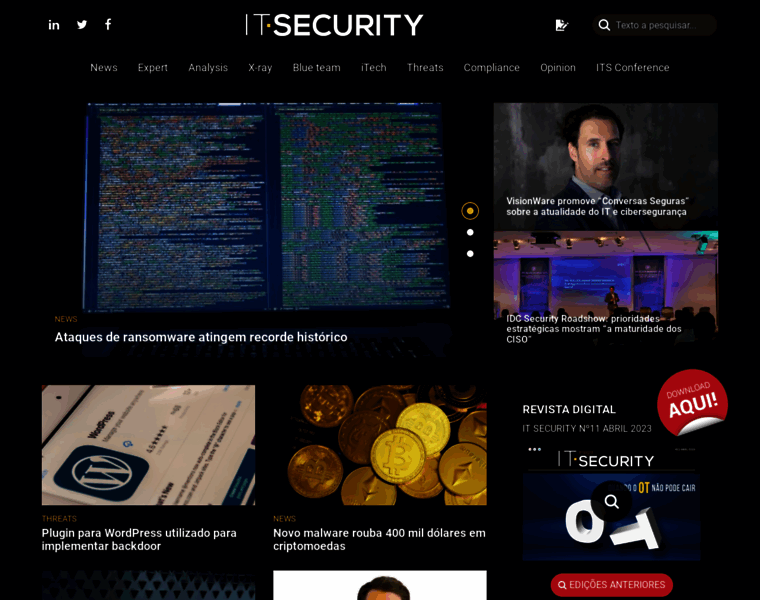Click 'IT SECURITY Nº11 ABRIL 2023' text

click(x=587, y=428)
